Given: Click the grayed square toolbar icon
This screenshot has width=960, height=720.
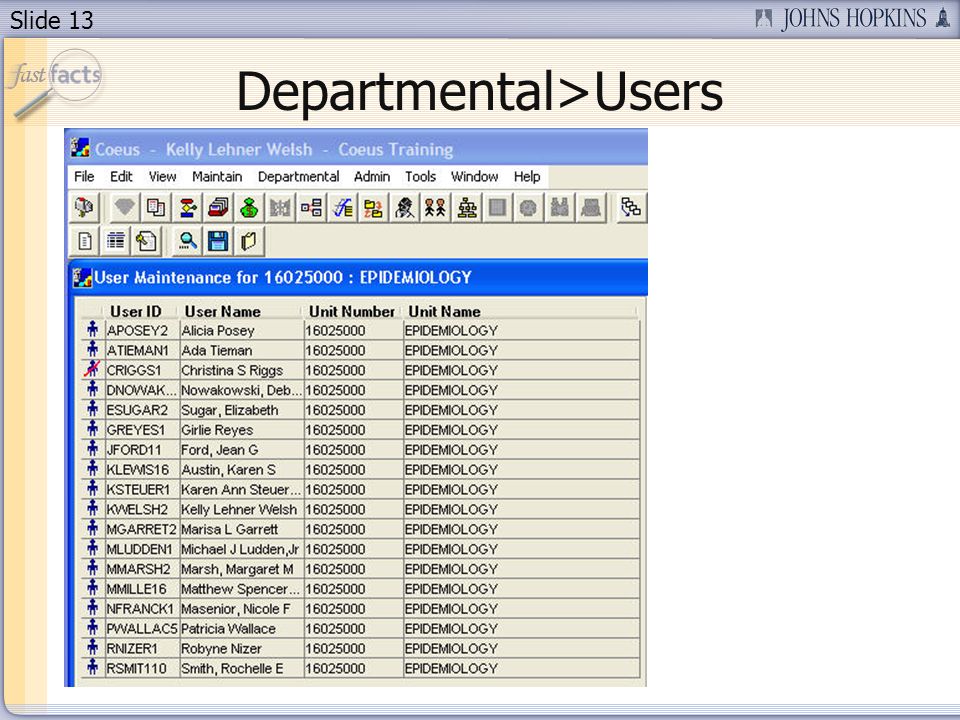Looking at the screenshot, I should (x=498, y=208).
